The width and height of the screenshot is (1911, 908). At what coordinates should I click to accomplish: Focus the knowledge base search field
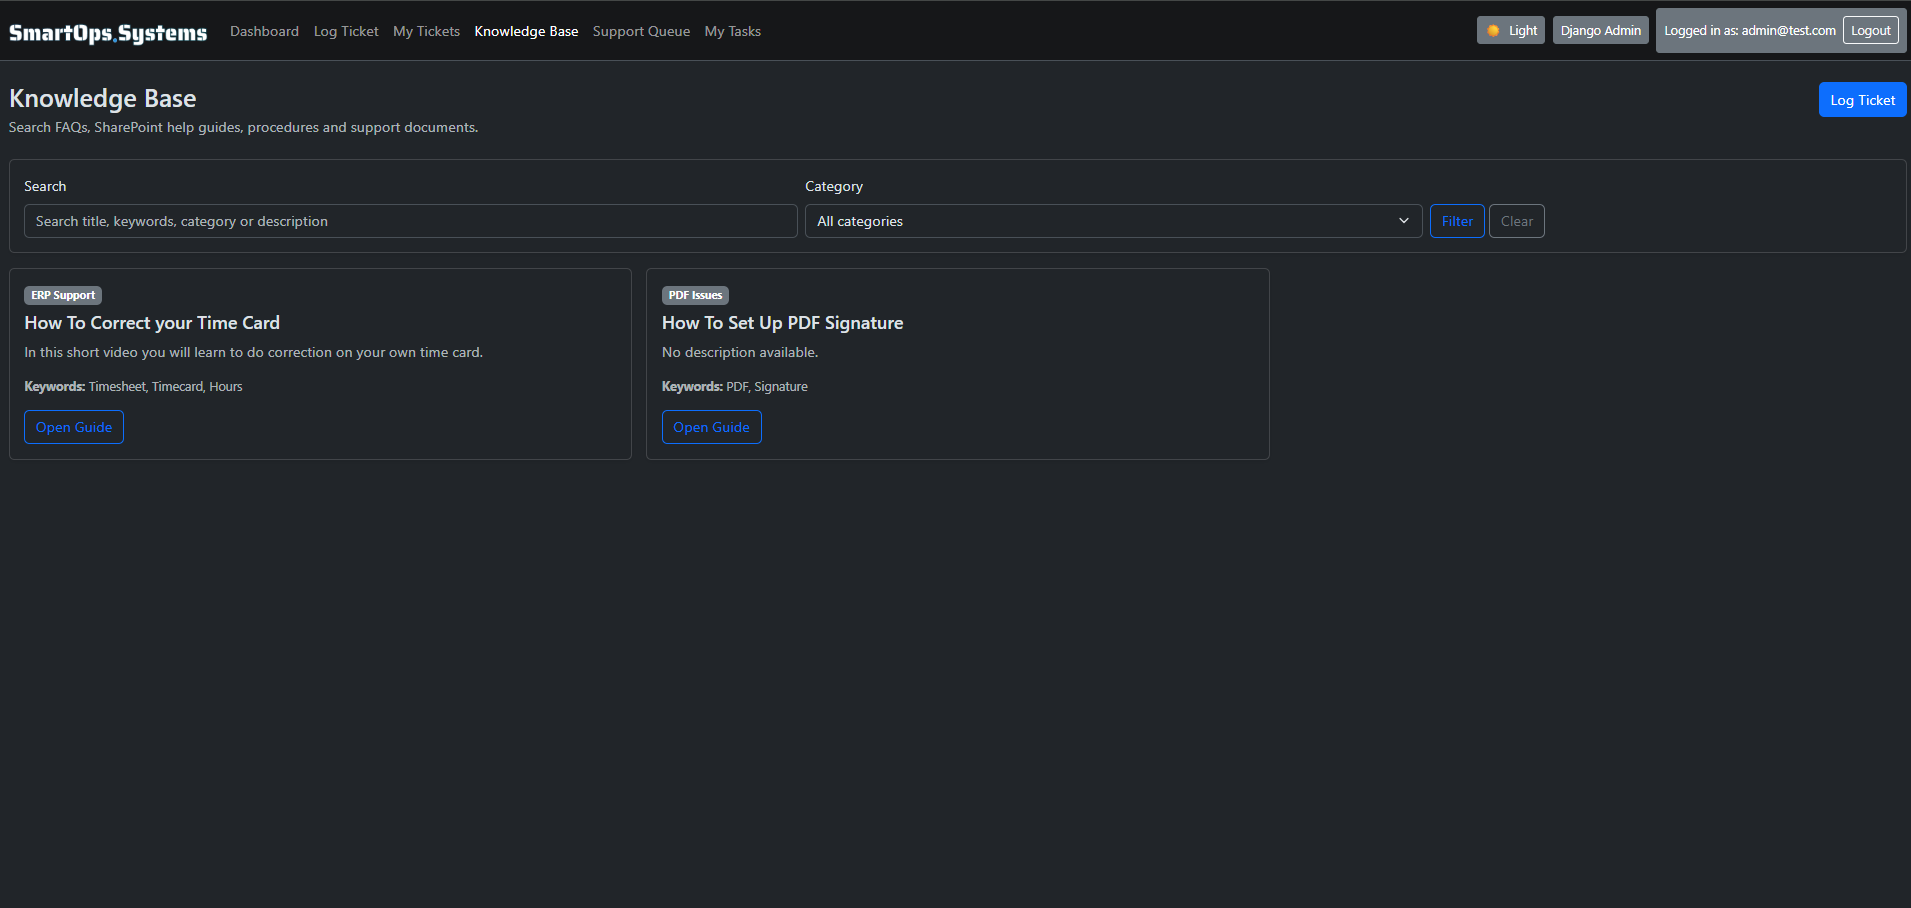point(410,221)
